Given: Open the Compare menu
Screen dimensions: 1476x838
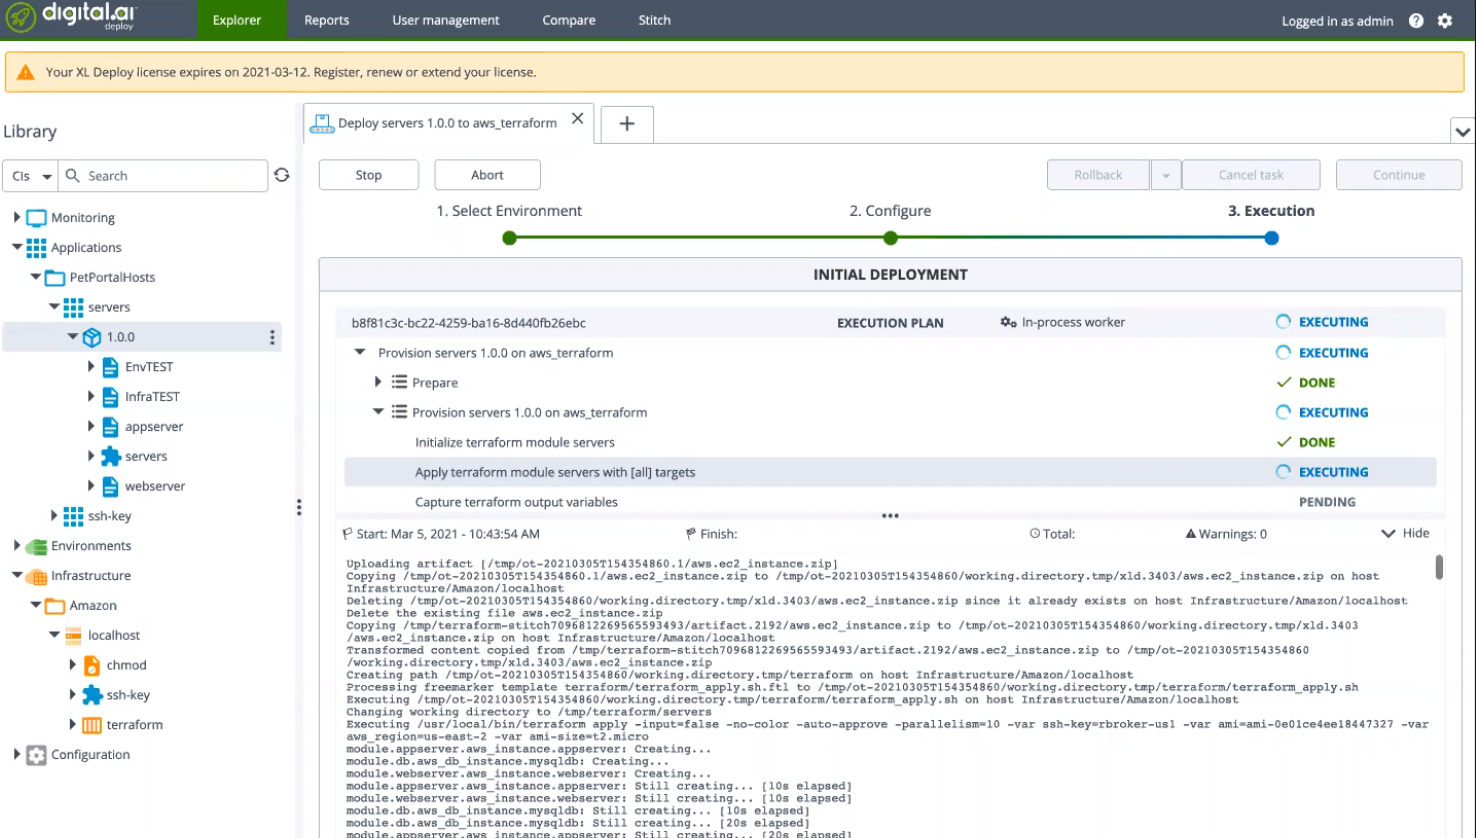Looking at the screenshot, I should click(569, 20).
